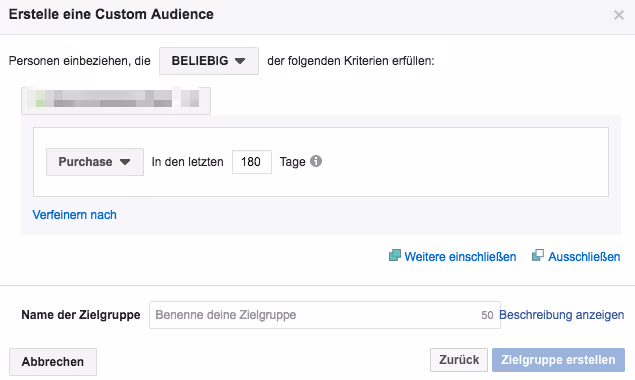Select the Ausschließen link

click(x=584, y=256)
